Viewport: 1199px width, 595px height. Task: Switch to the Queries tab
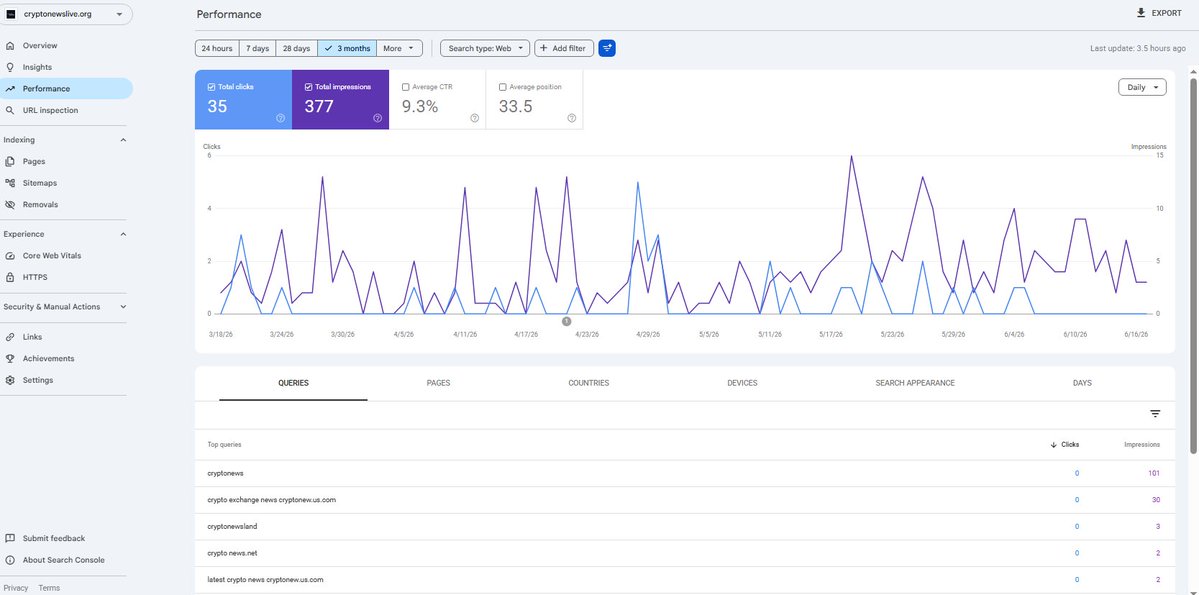click(x=294, y=383)
